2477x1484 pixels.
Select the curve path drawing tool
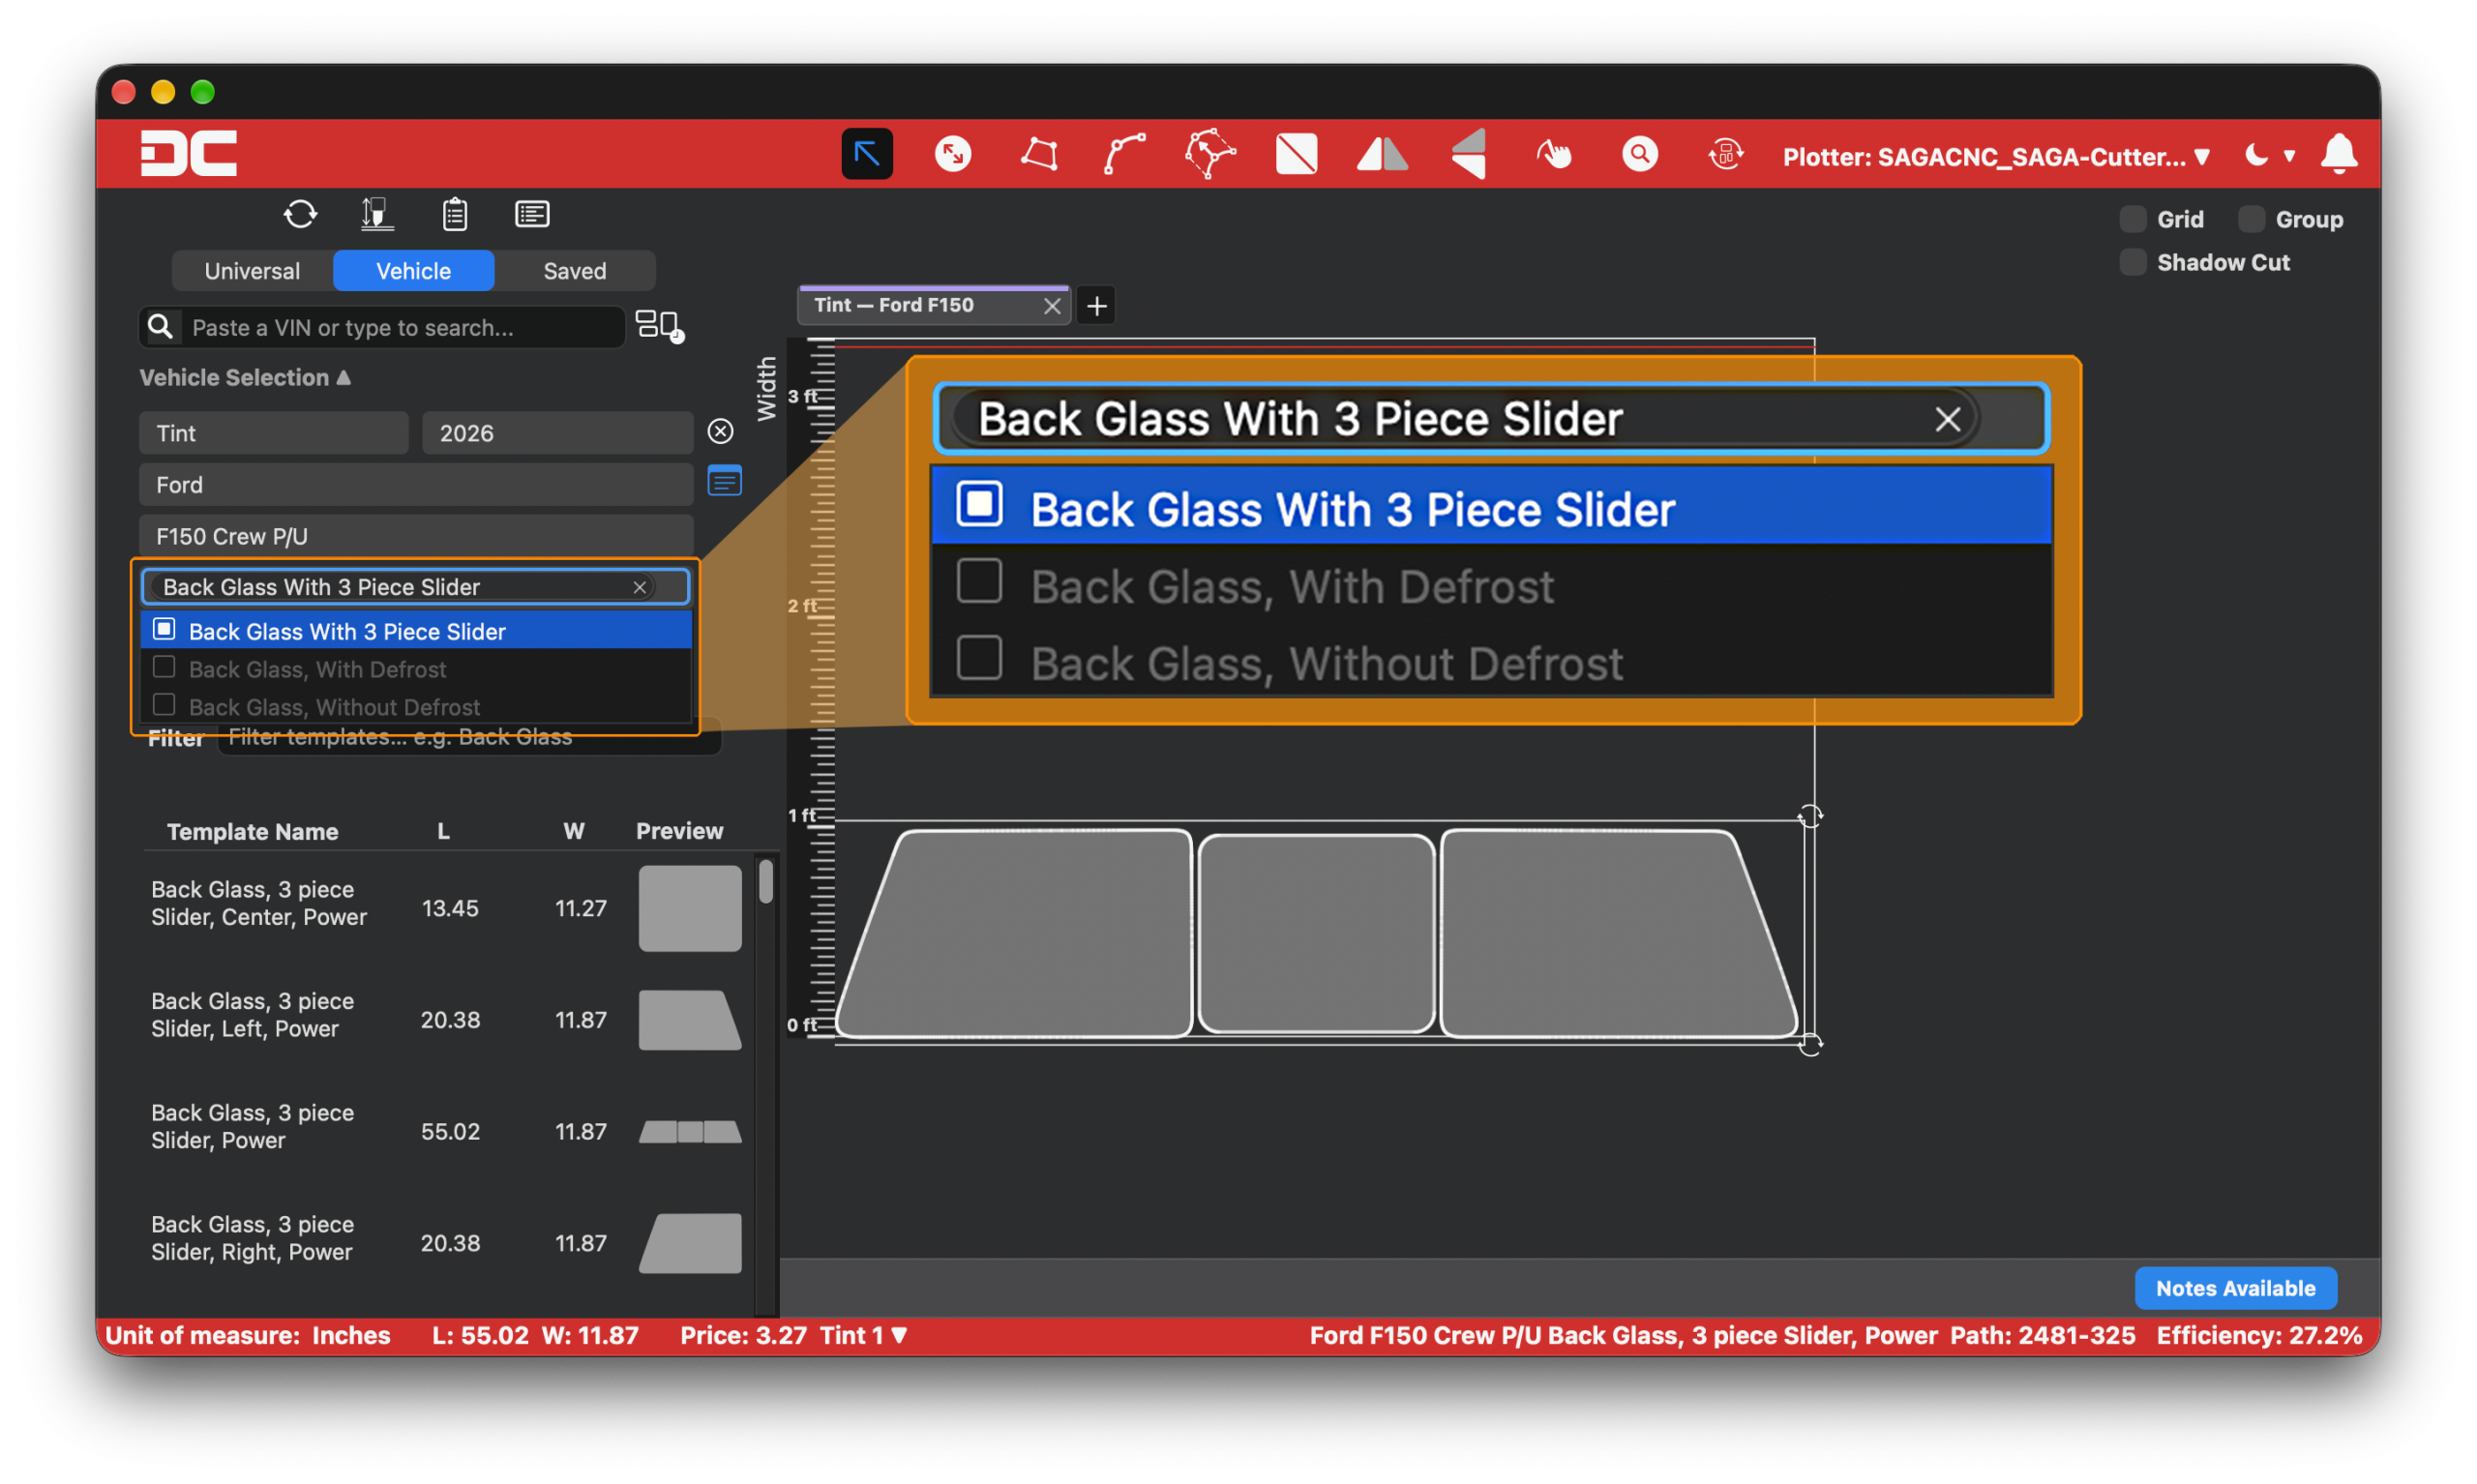click(x=1124, y=154)
